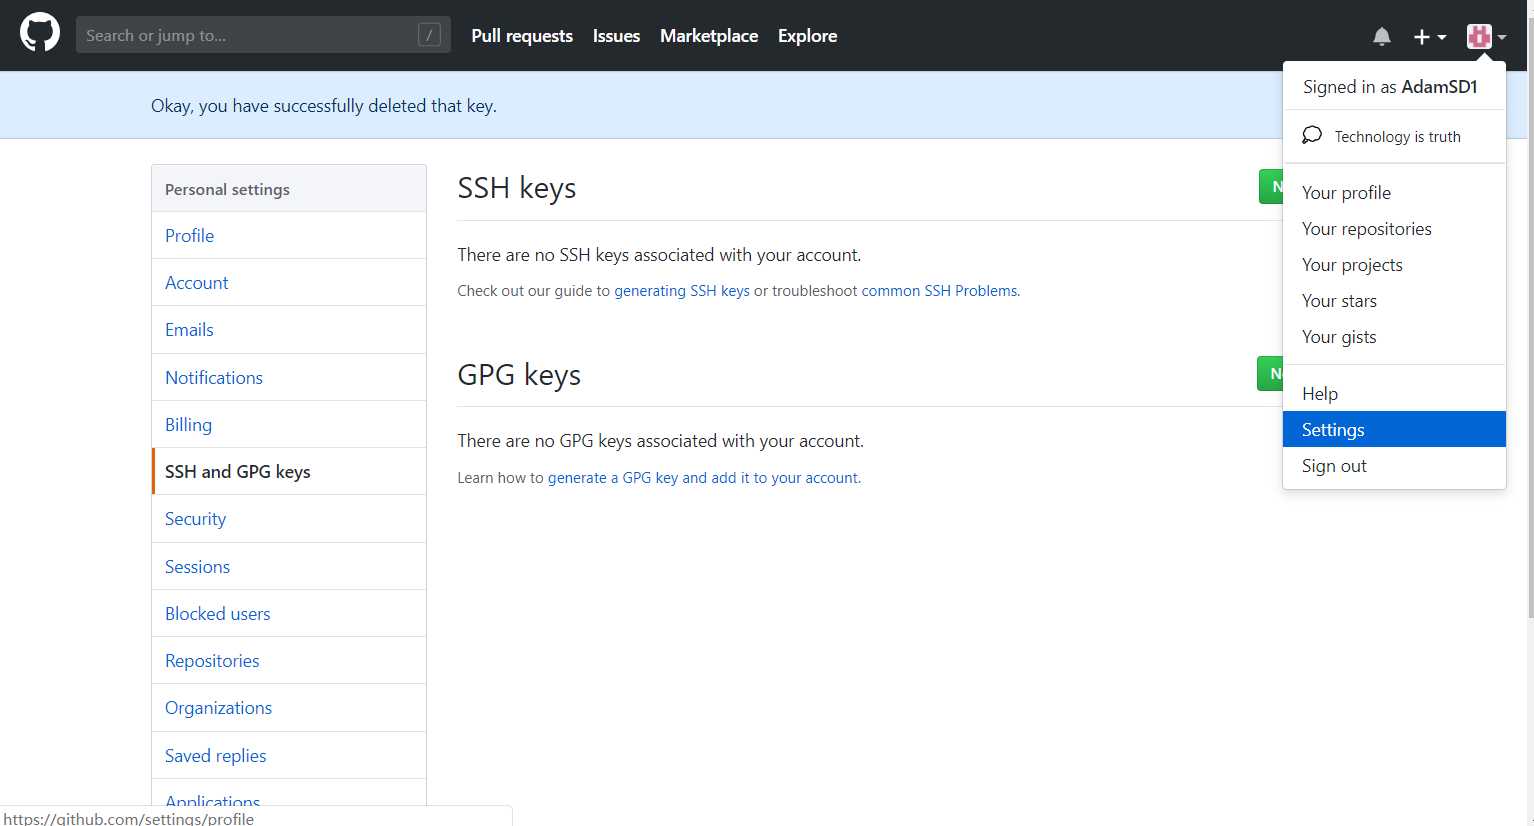Image resolution: width=1534 pixels, height=826 pixels.
Task: Open Account settings in sidebar
Action: coord(289,283)
